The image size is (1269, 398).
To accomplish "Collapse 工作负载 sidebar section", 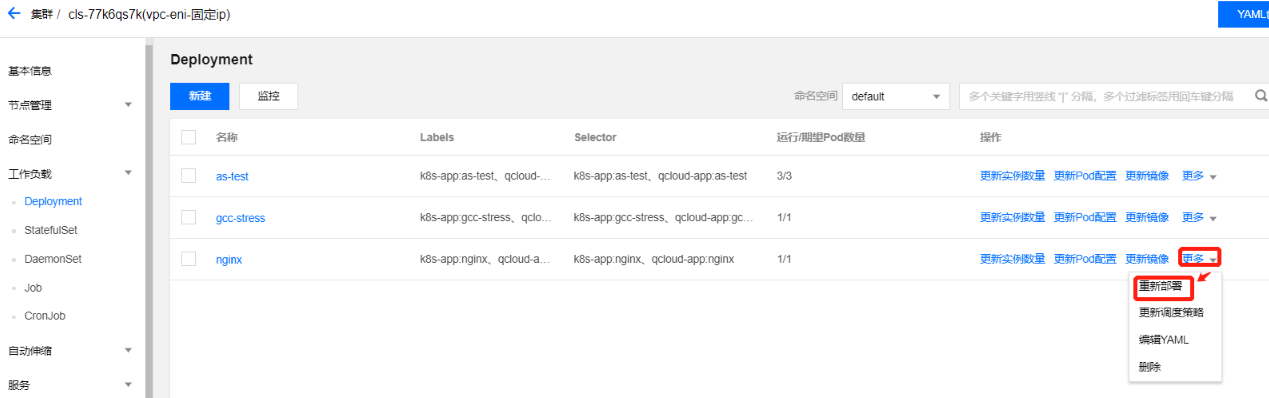I will (x=71, y=173).
